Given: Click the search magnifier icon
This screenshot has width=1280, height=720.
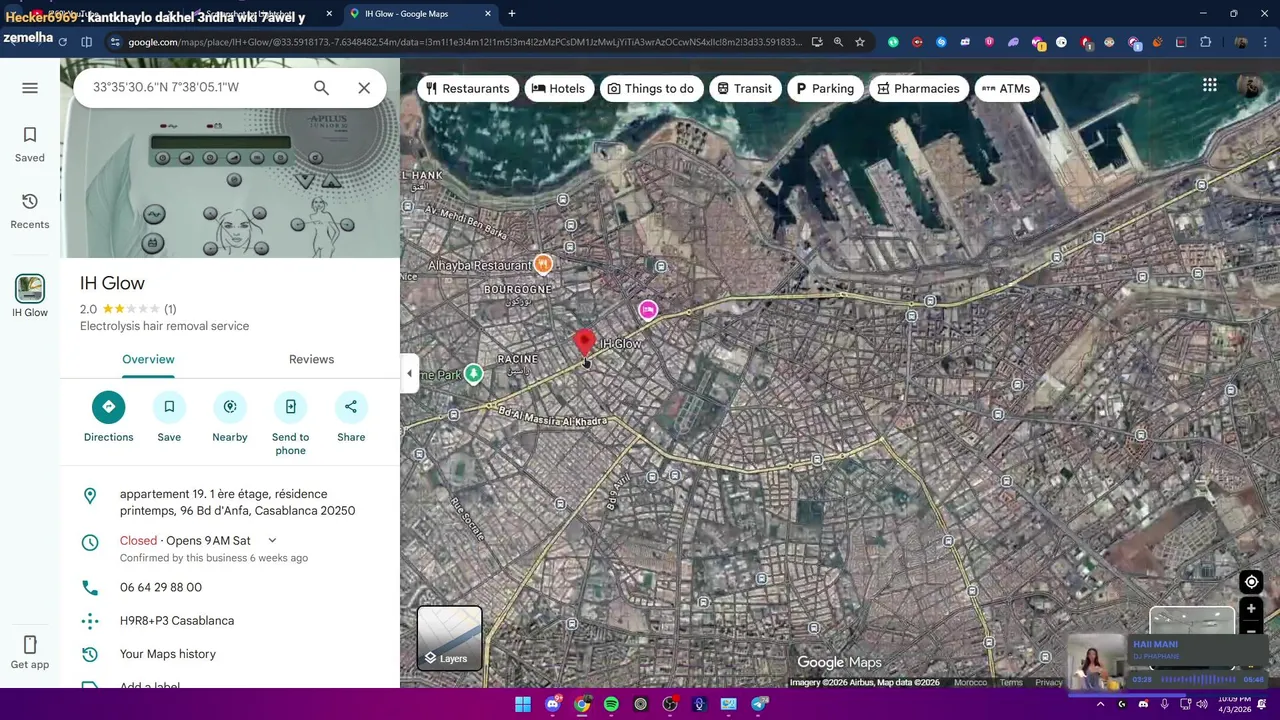Looking at the screenshot, I should click(321, 88).
